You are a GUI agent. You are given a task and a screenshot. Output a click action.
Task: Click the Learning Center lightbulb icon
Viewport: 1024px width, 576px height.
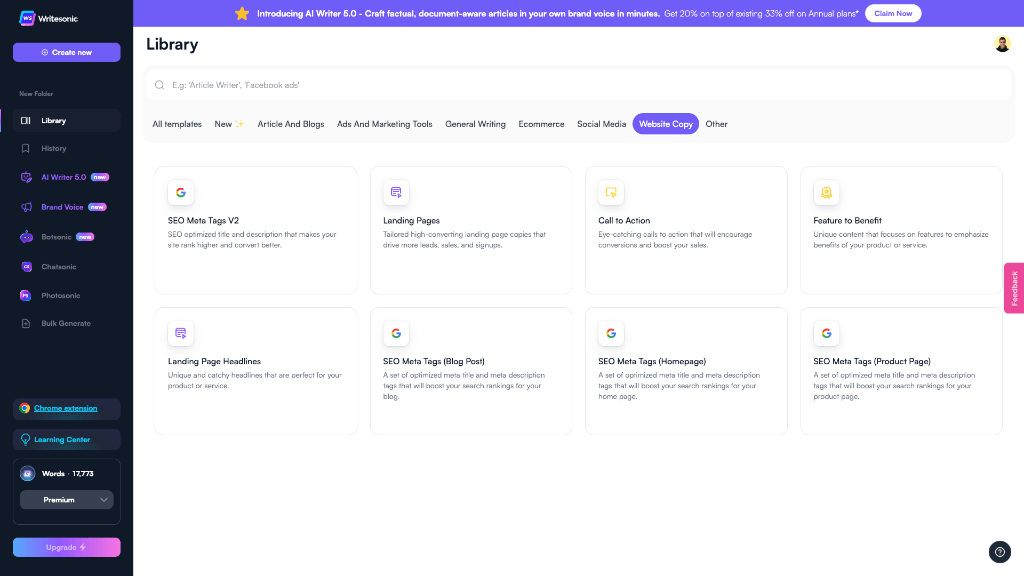[x=25, y=440]
